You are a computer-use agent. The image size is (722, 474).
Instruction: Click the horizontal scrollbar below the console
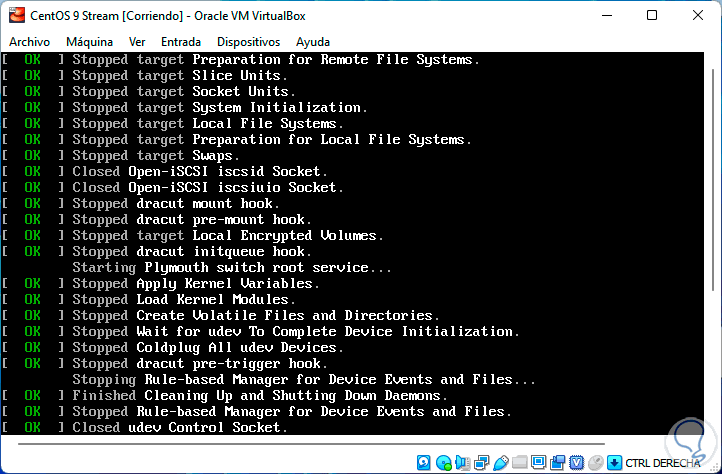[x=311, y=444]
